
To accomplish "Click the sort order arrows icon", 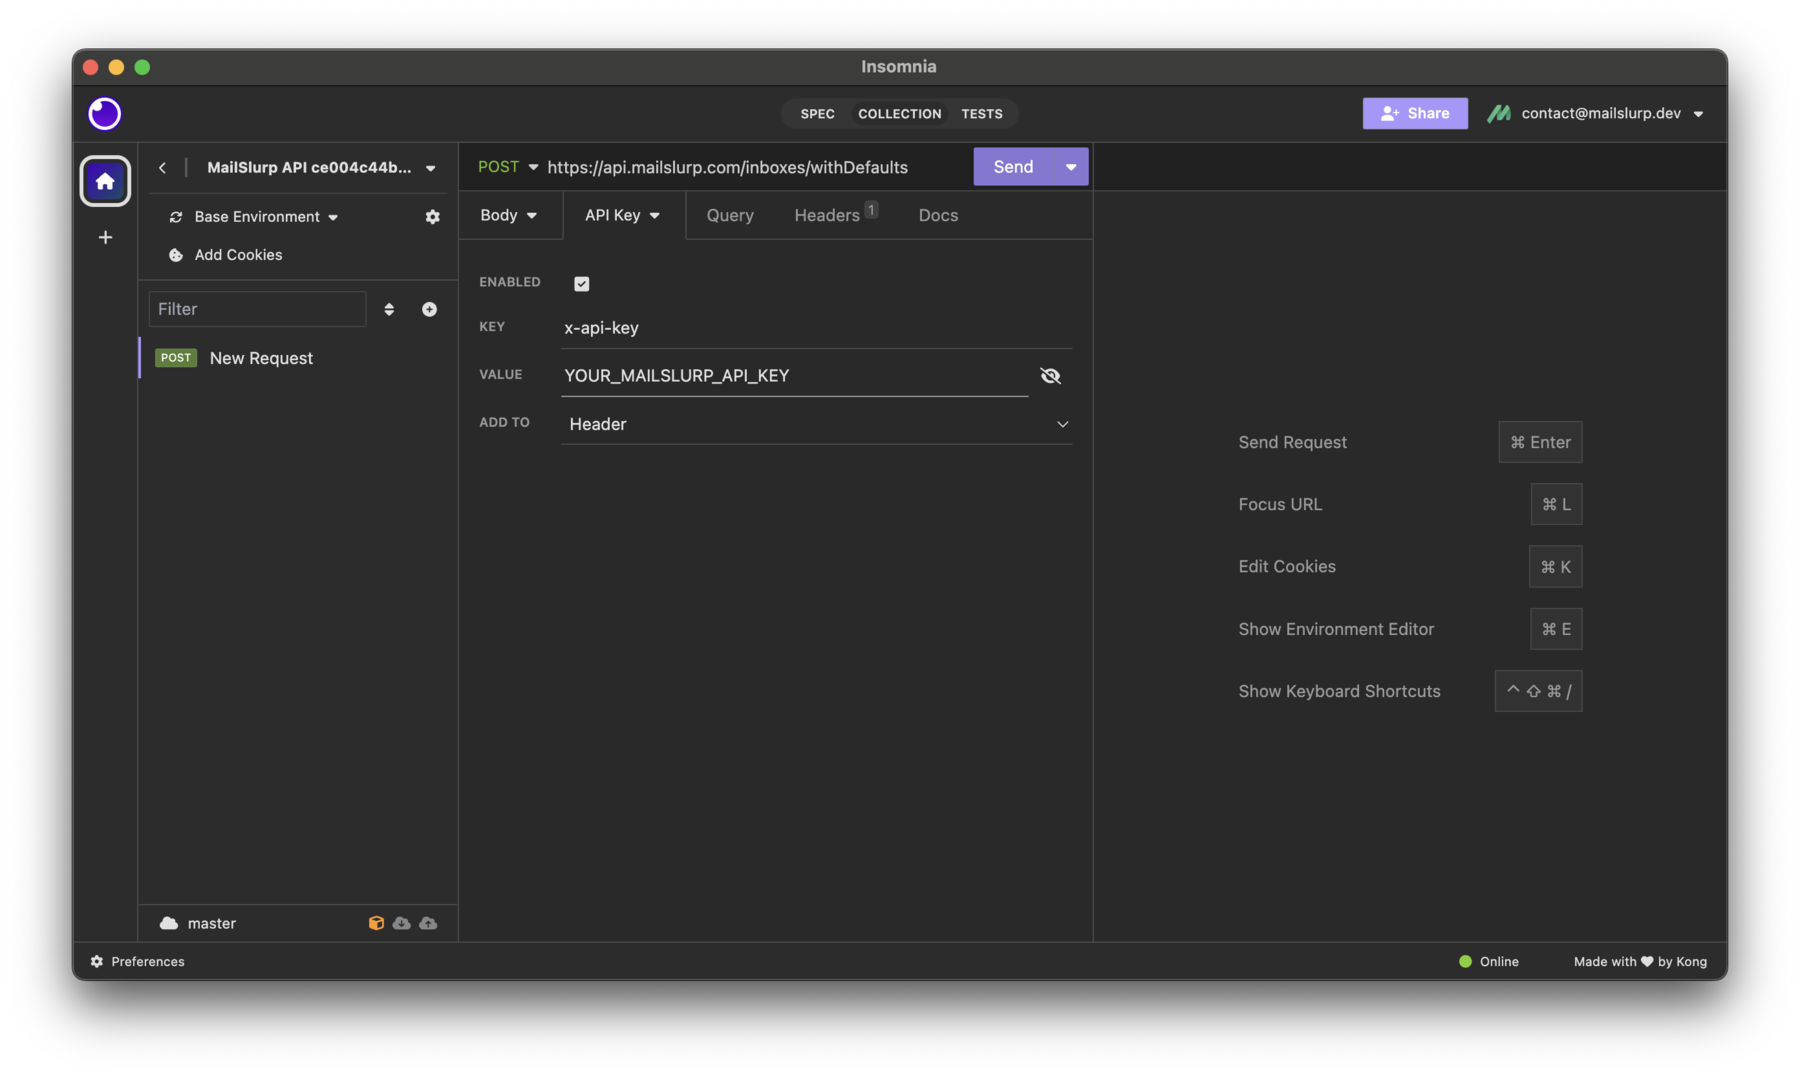I will click(x=389, y=309).
